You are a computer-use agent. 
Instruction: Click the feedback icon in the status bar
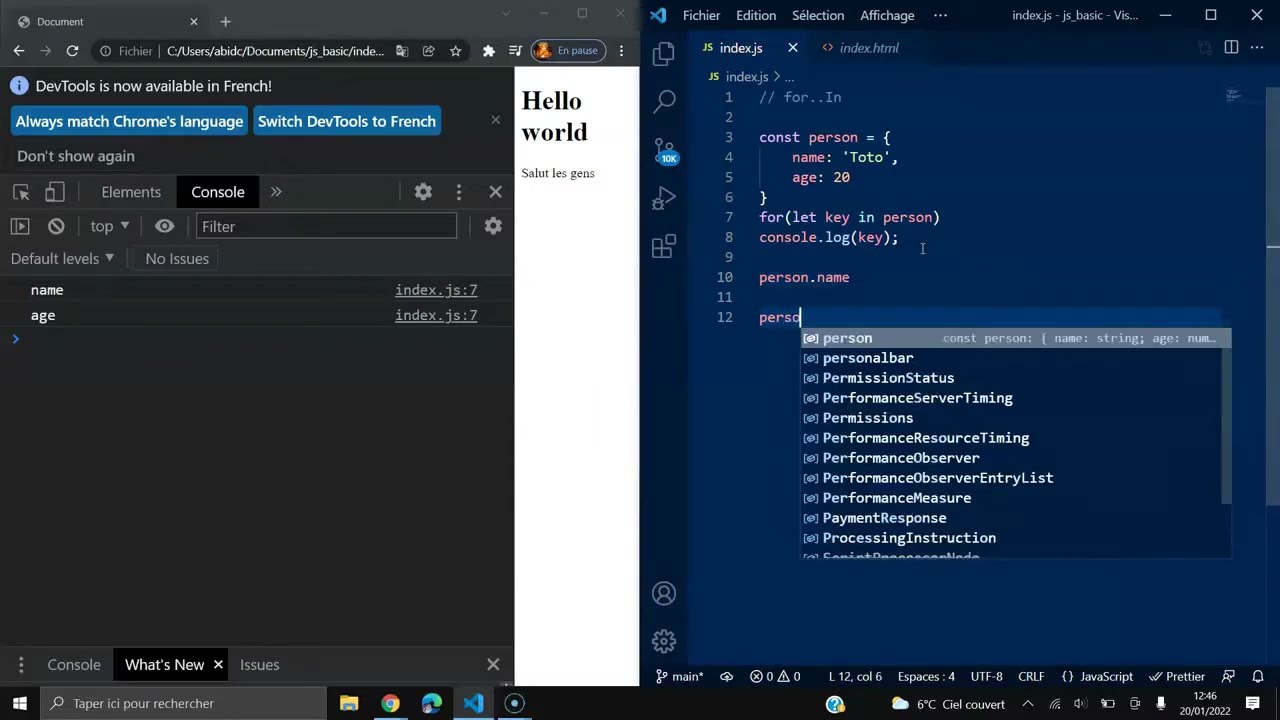pyautogui.click(x=1229, y=676)
